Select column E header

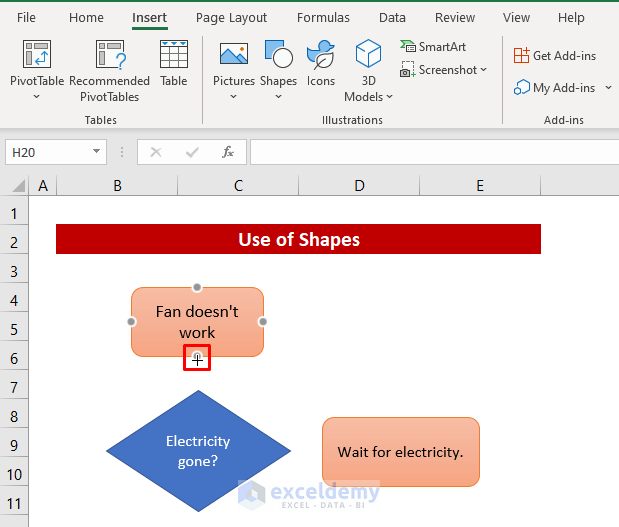pyautogui.click(x=480, y=186)
